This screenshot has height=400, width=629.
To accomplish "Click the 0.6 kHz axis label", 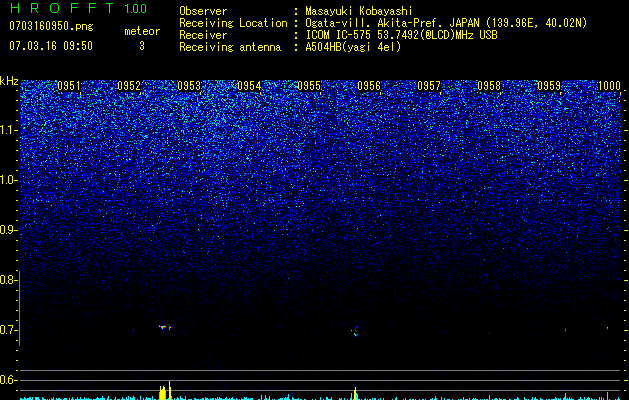I will 9,380.
